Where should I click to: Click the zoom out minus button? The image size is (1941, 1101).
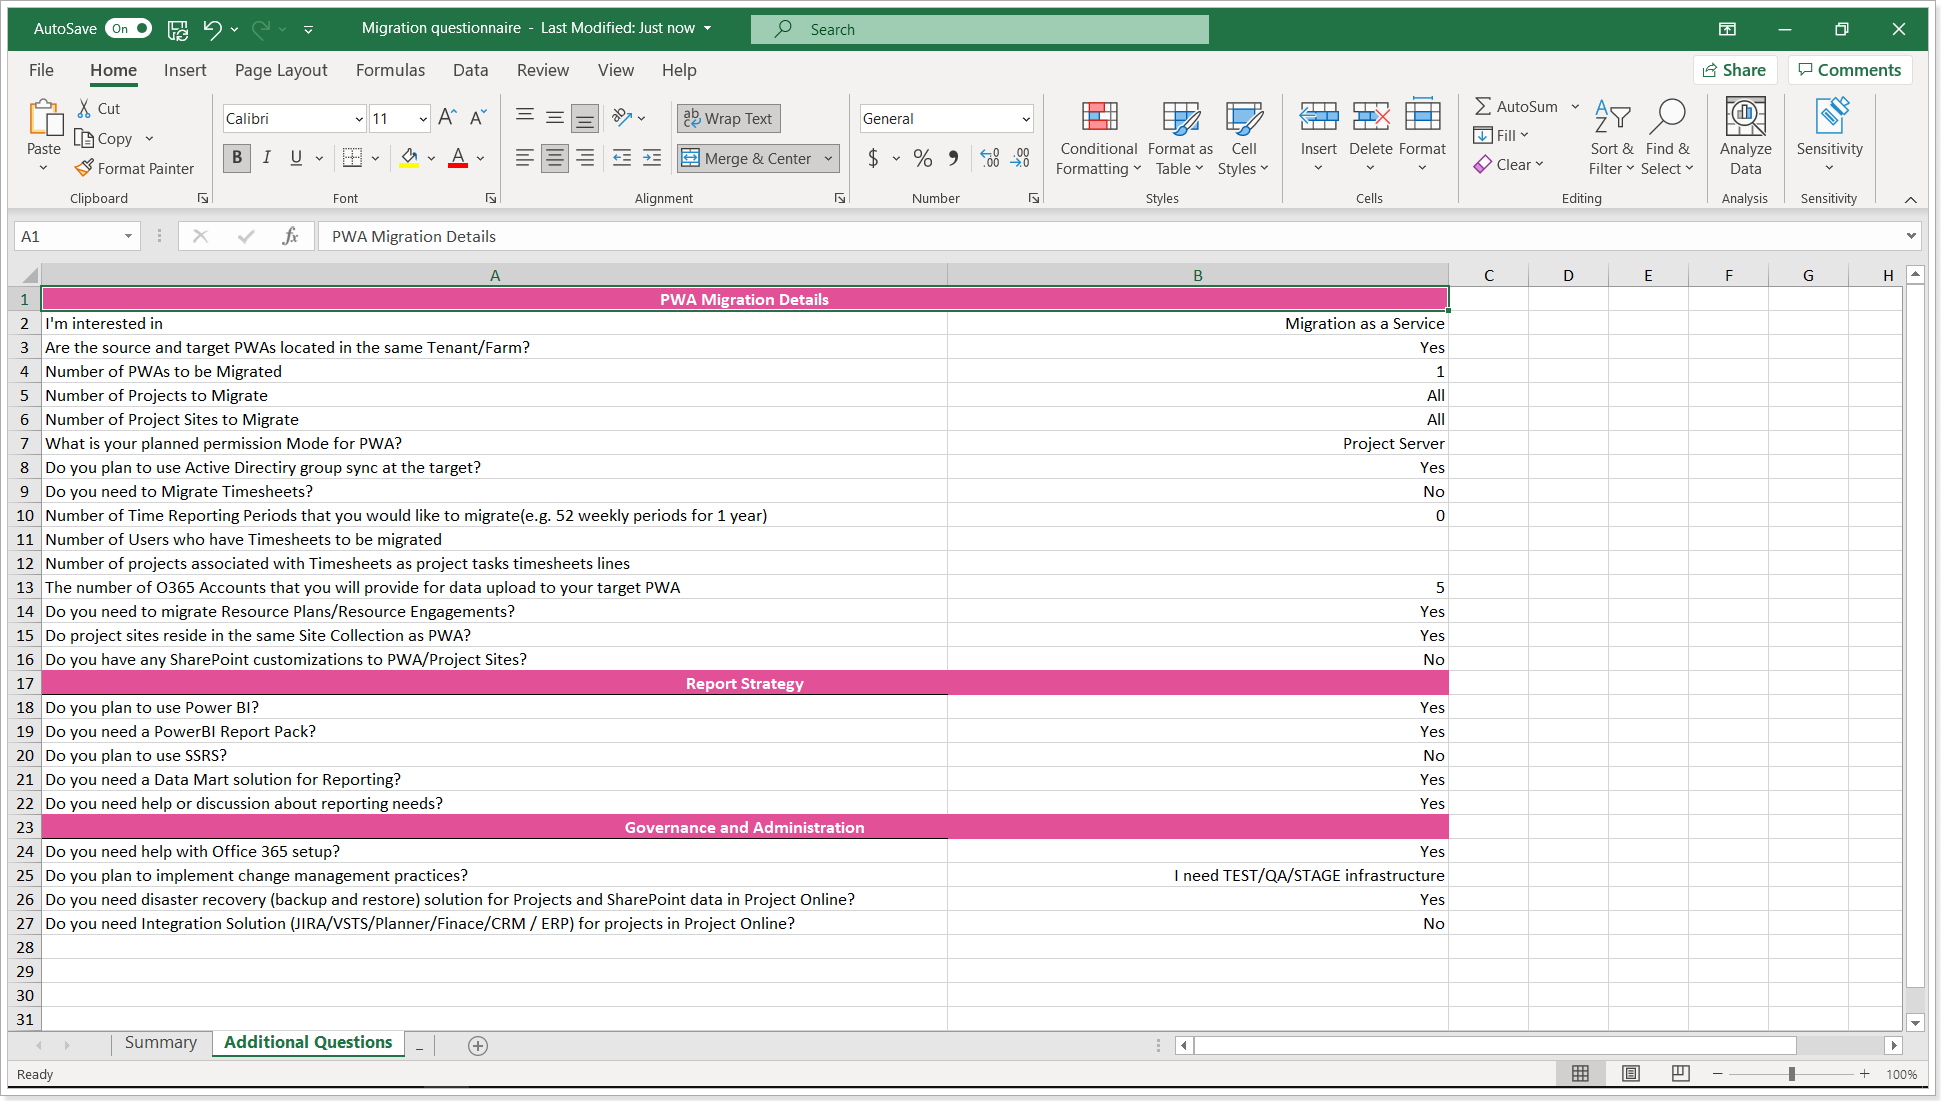click(x=1717, y=1074)
